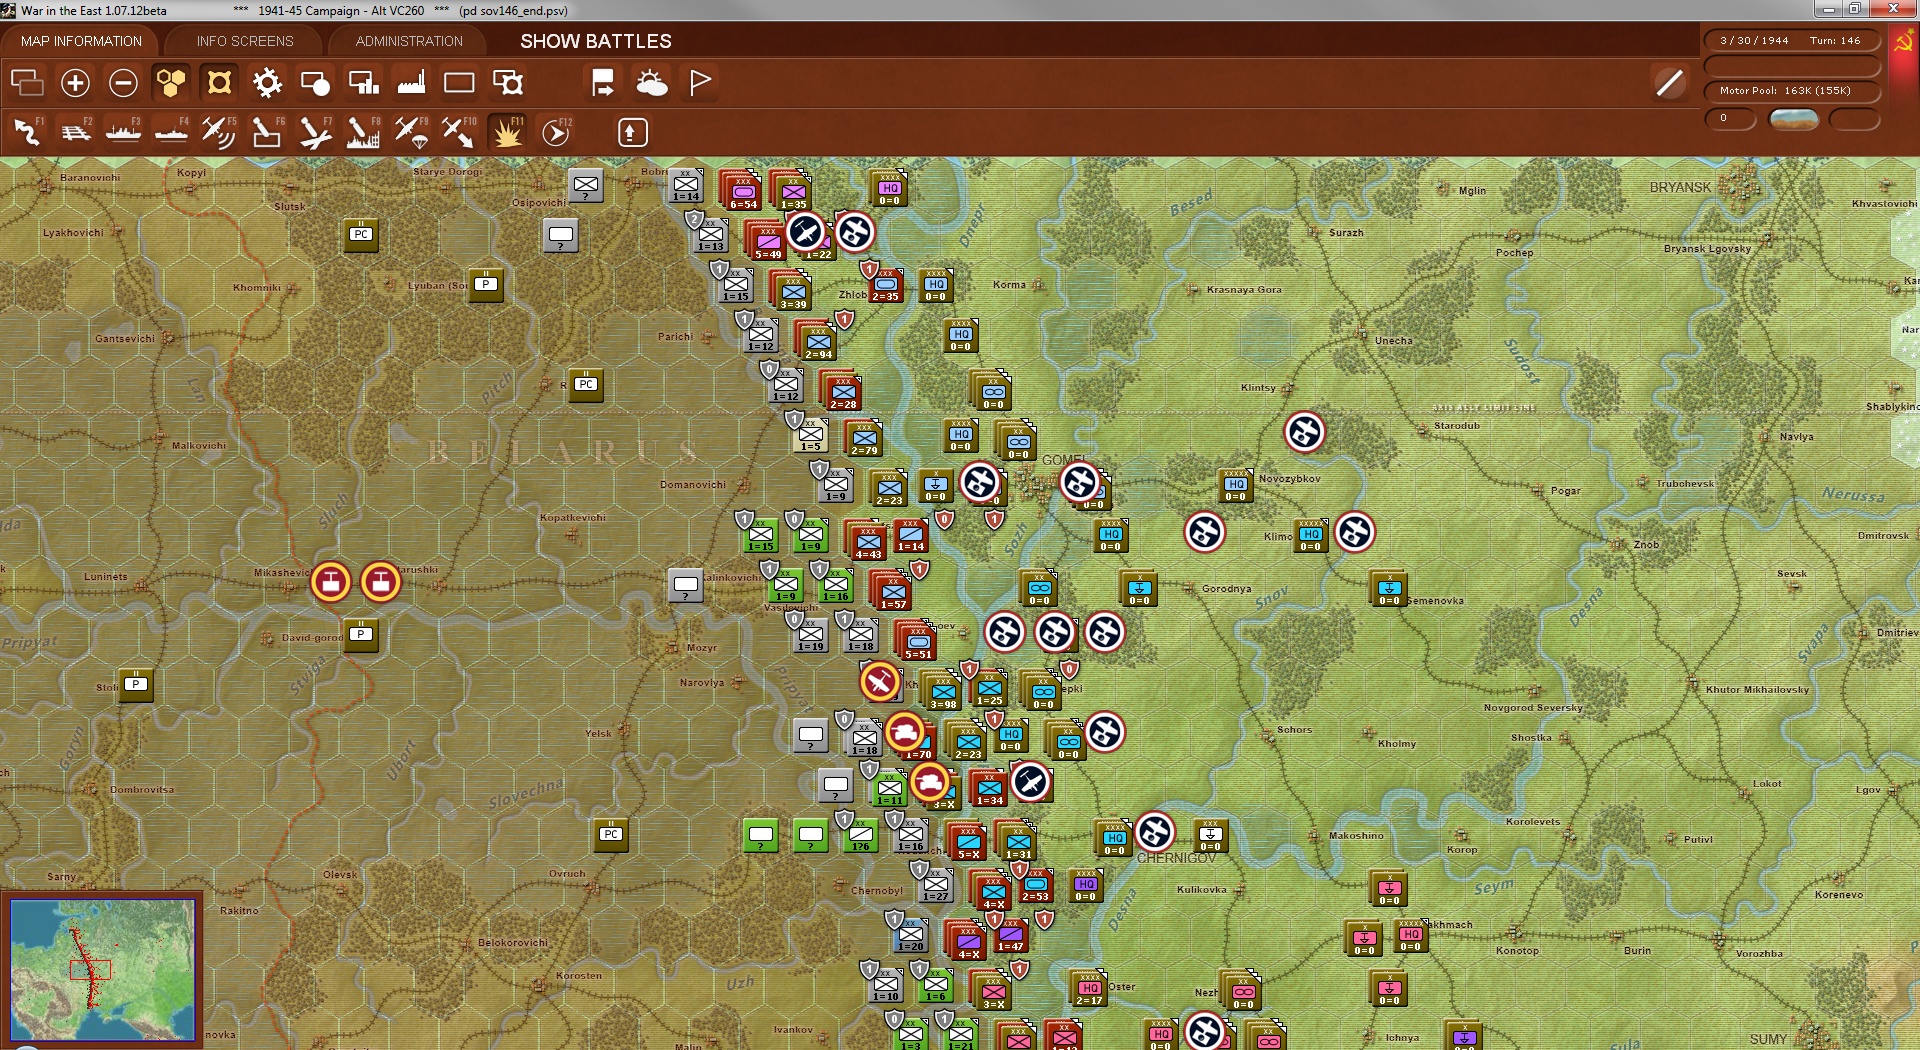The width and height of the screenshot is (1920, 1050).
Task: Click the empty rectangle toolbar icon
Action: coord(459,83)
